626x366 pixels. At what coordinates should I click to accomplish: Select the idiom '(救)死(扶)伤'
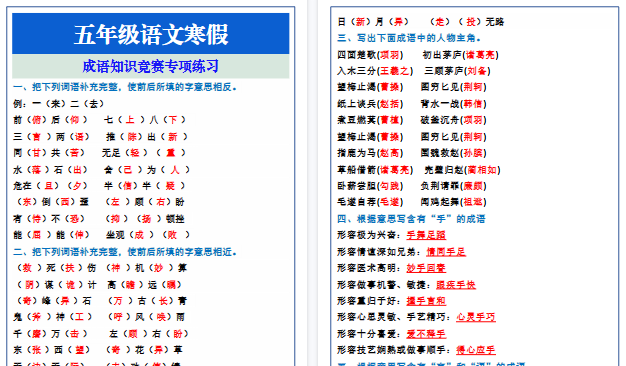pyautogui.click(x=55, y=268)
